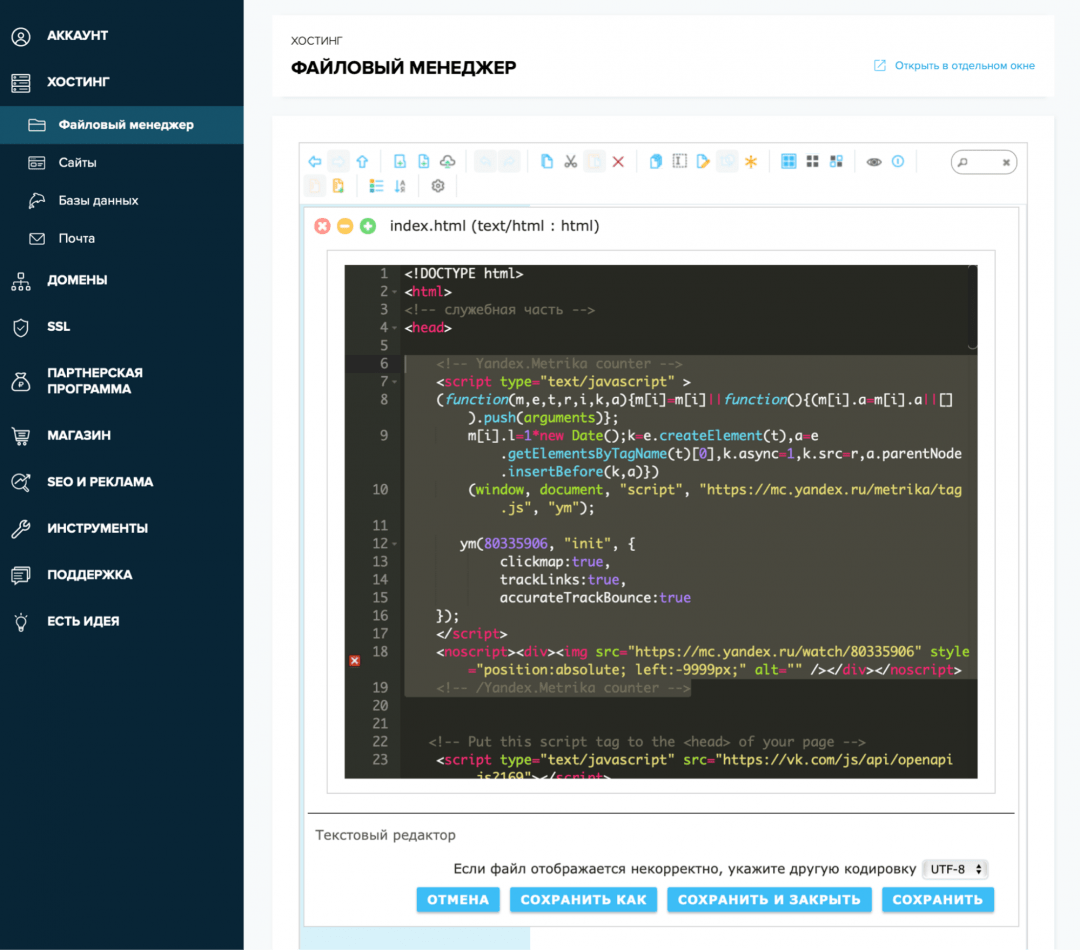Click the orange asterisk icon in toolbar
1080x950 pixels.
click(750, 161)
